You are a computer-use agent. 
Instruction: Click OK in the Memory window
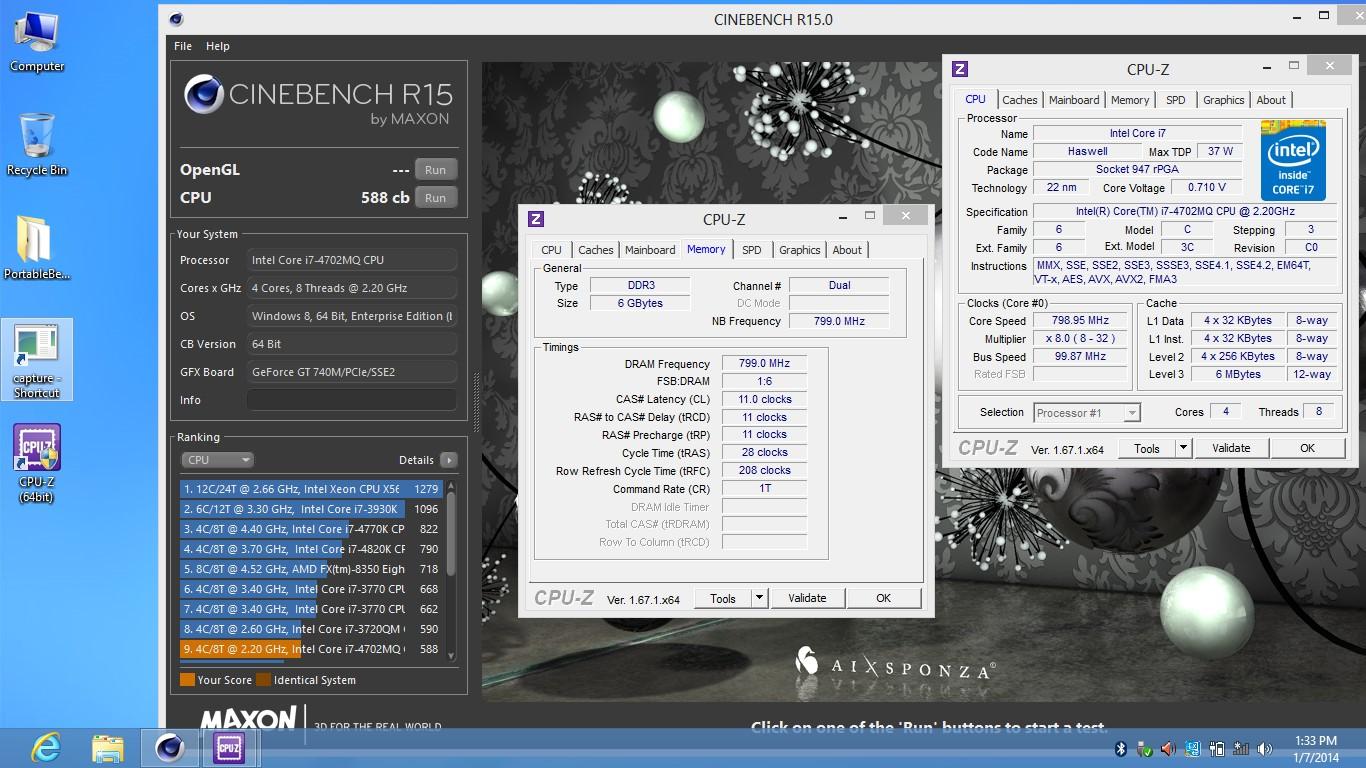pos(884,598)
